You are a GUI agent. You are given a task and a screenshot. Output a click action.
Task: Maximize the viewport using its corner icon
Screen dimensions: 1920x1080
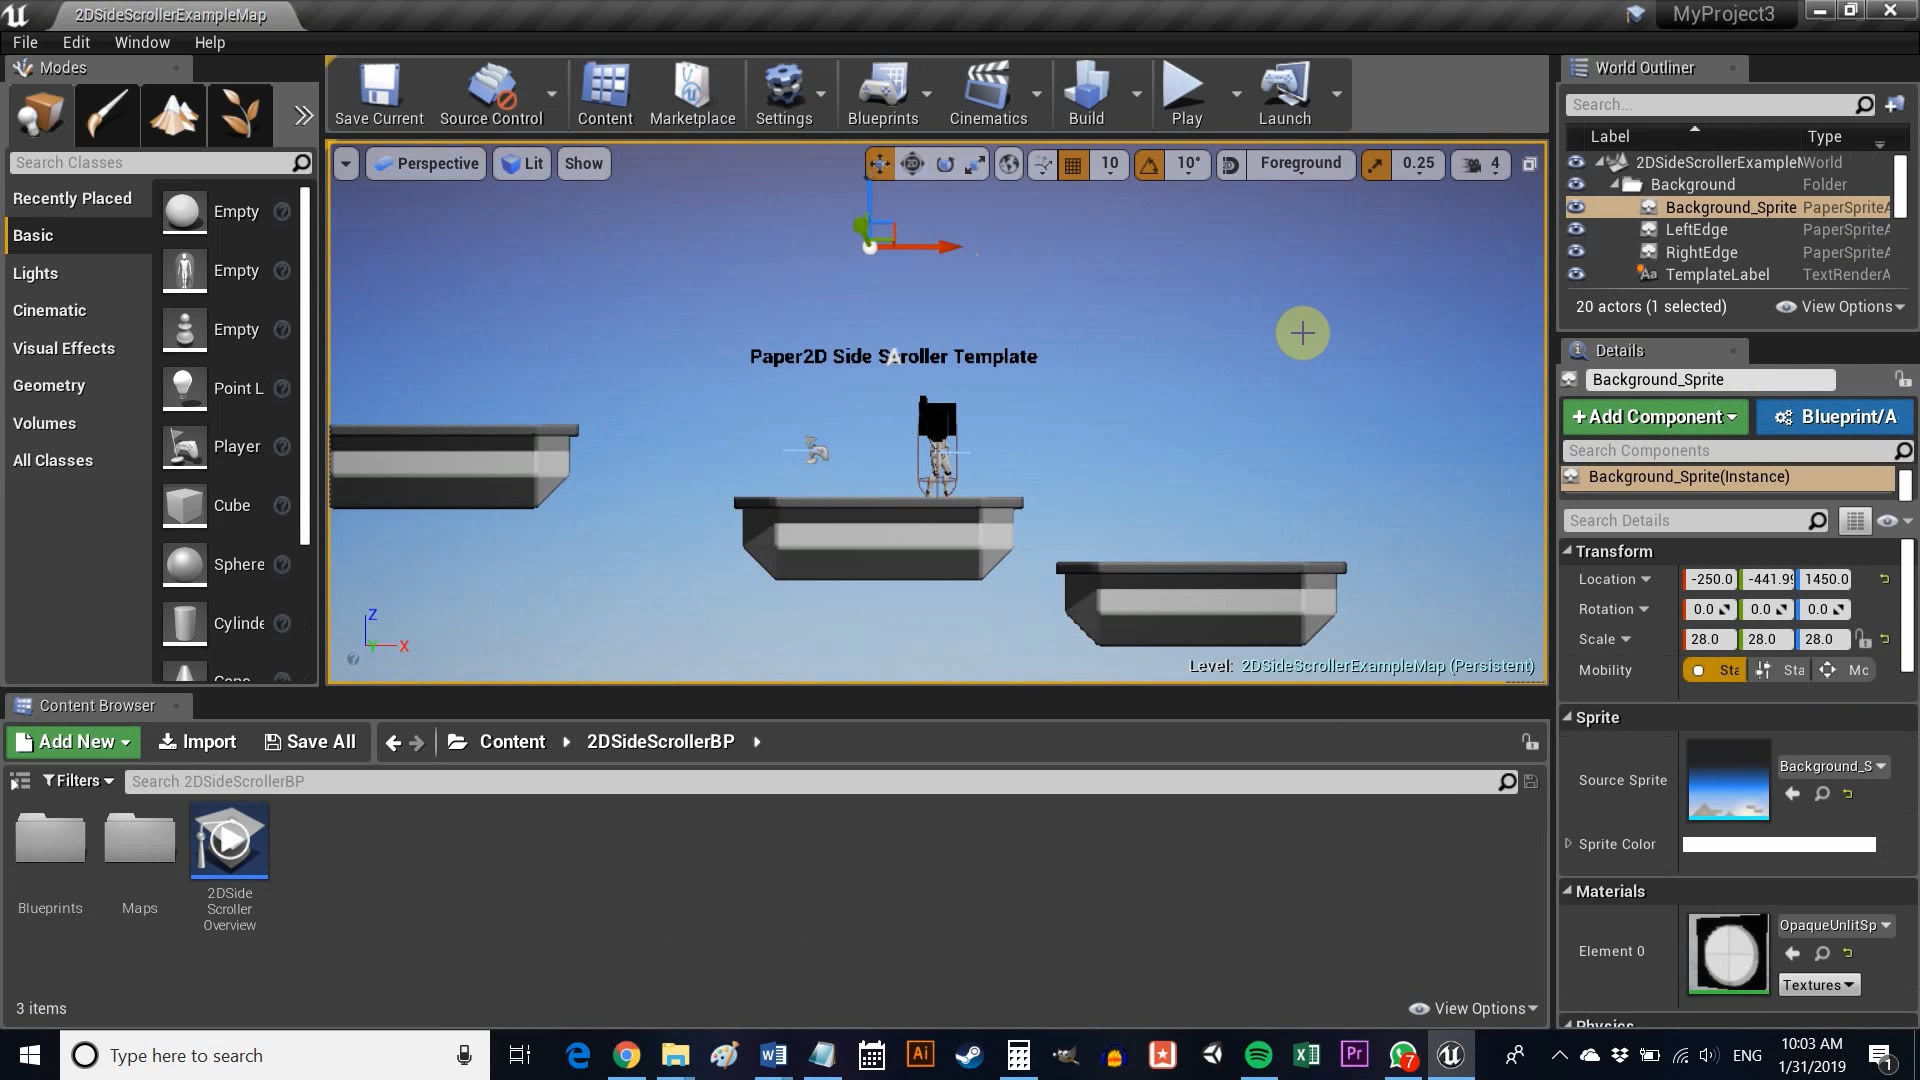pyautogui.click(x=1529, y=164)
